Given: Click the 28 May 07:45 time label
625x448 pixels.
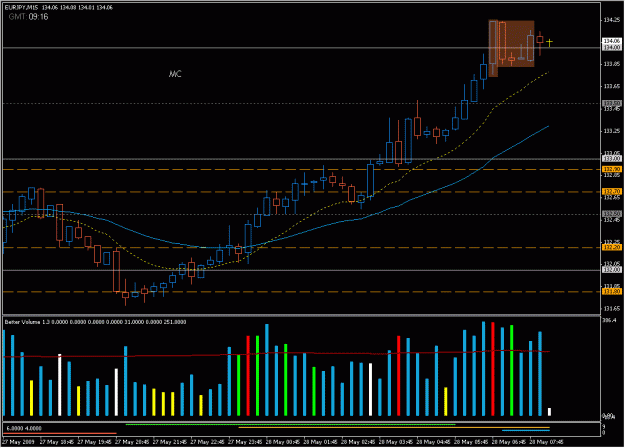Looking at the screenshot, I should [x=546, y=442].
